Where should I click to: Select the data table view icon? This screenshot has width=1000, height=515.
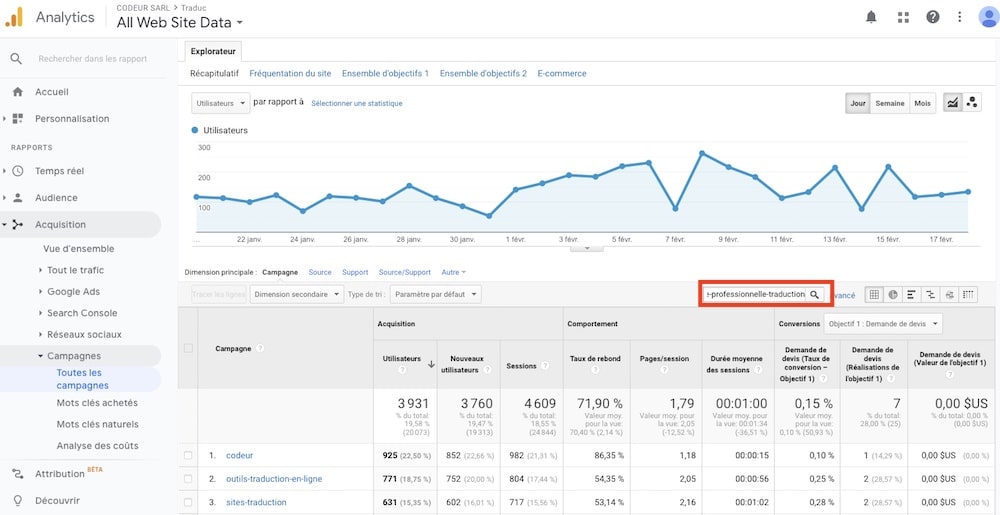[873, 295]
